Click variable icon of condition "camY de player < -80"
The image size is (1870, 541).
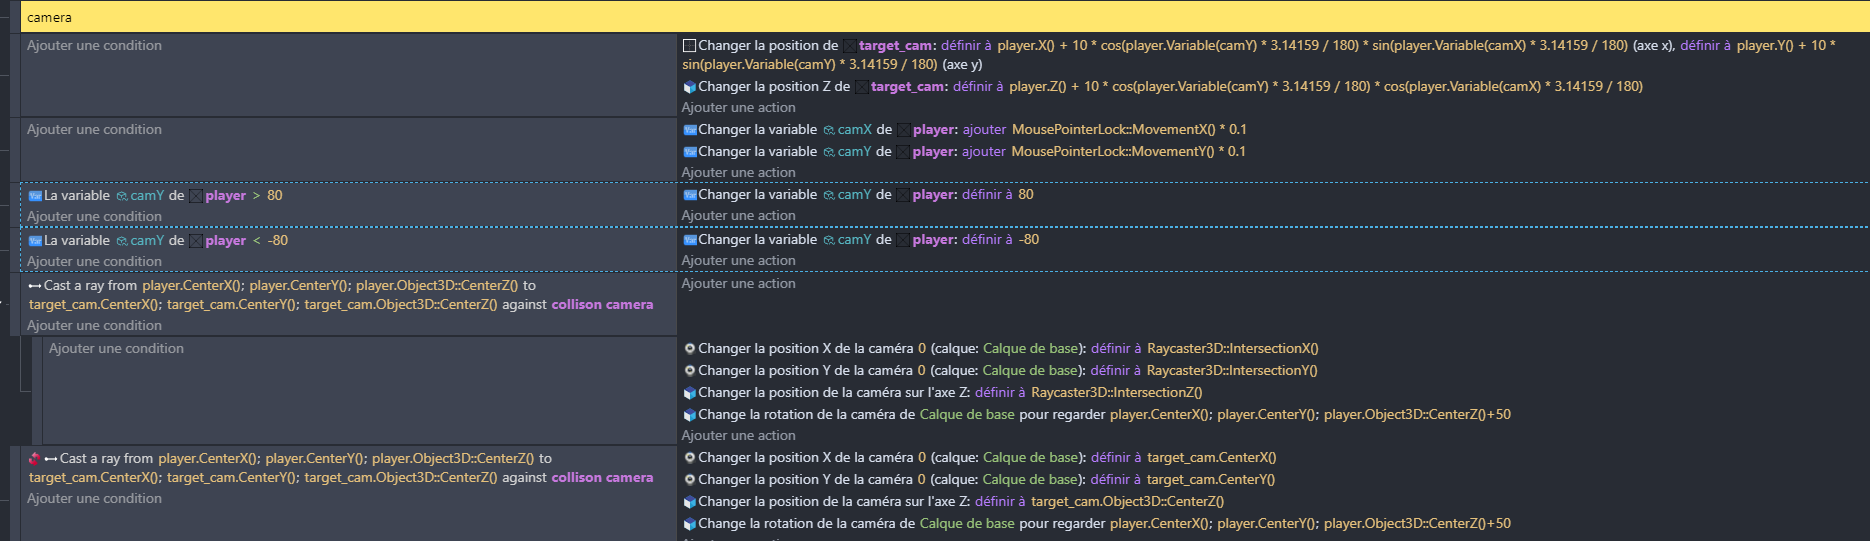35,241
